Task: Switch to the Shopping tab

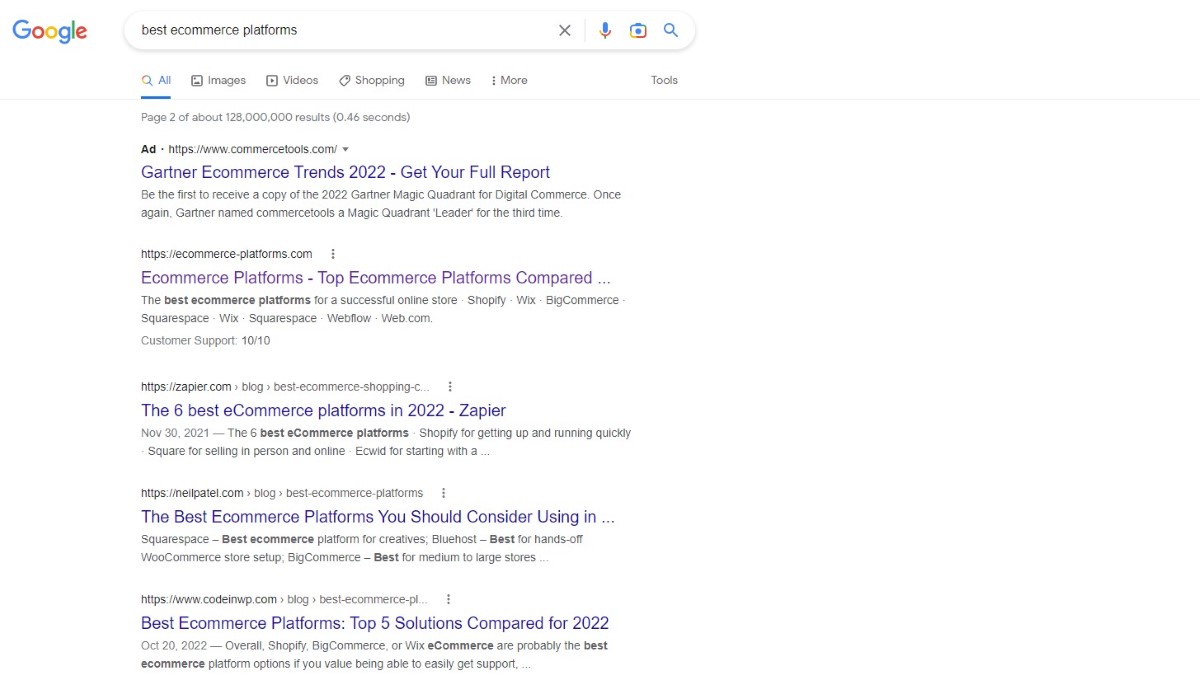Action: pos(372,80)
